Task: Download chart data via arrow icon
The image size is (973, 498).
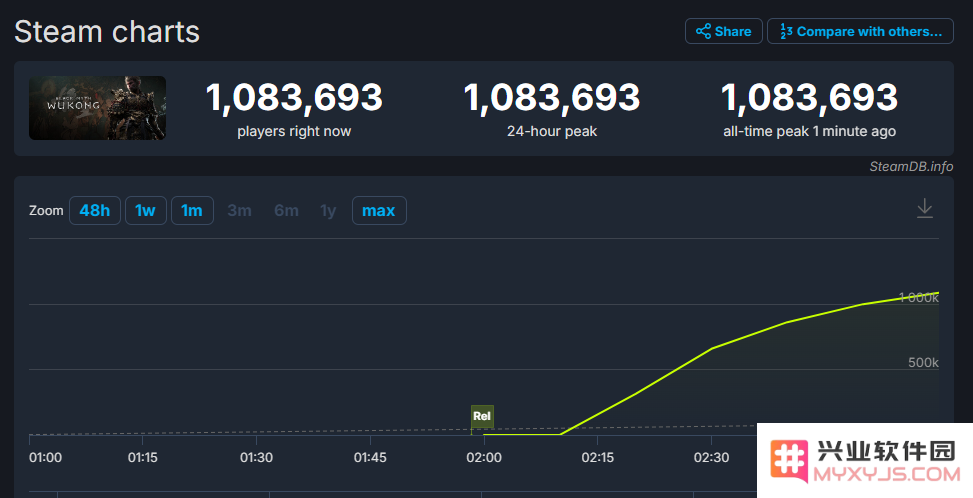Action: (925, 208)
